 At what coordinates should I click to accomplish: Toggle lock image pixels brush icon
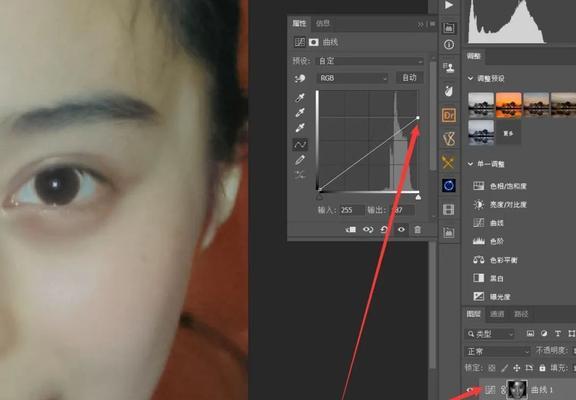(x=504, y=368)
